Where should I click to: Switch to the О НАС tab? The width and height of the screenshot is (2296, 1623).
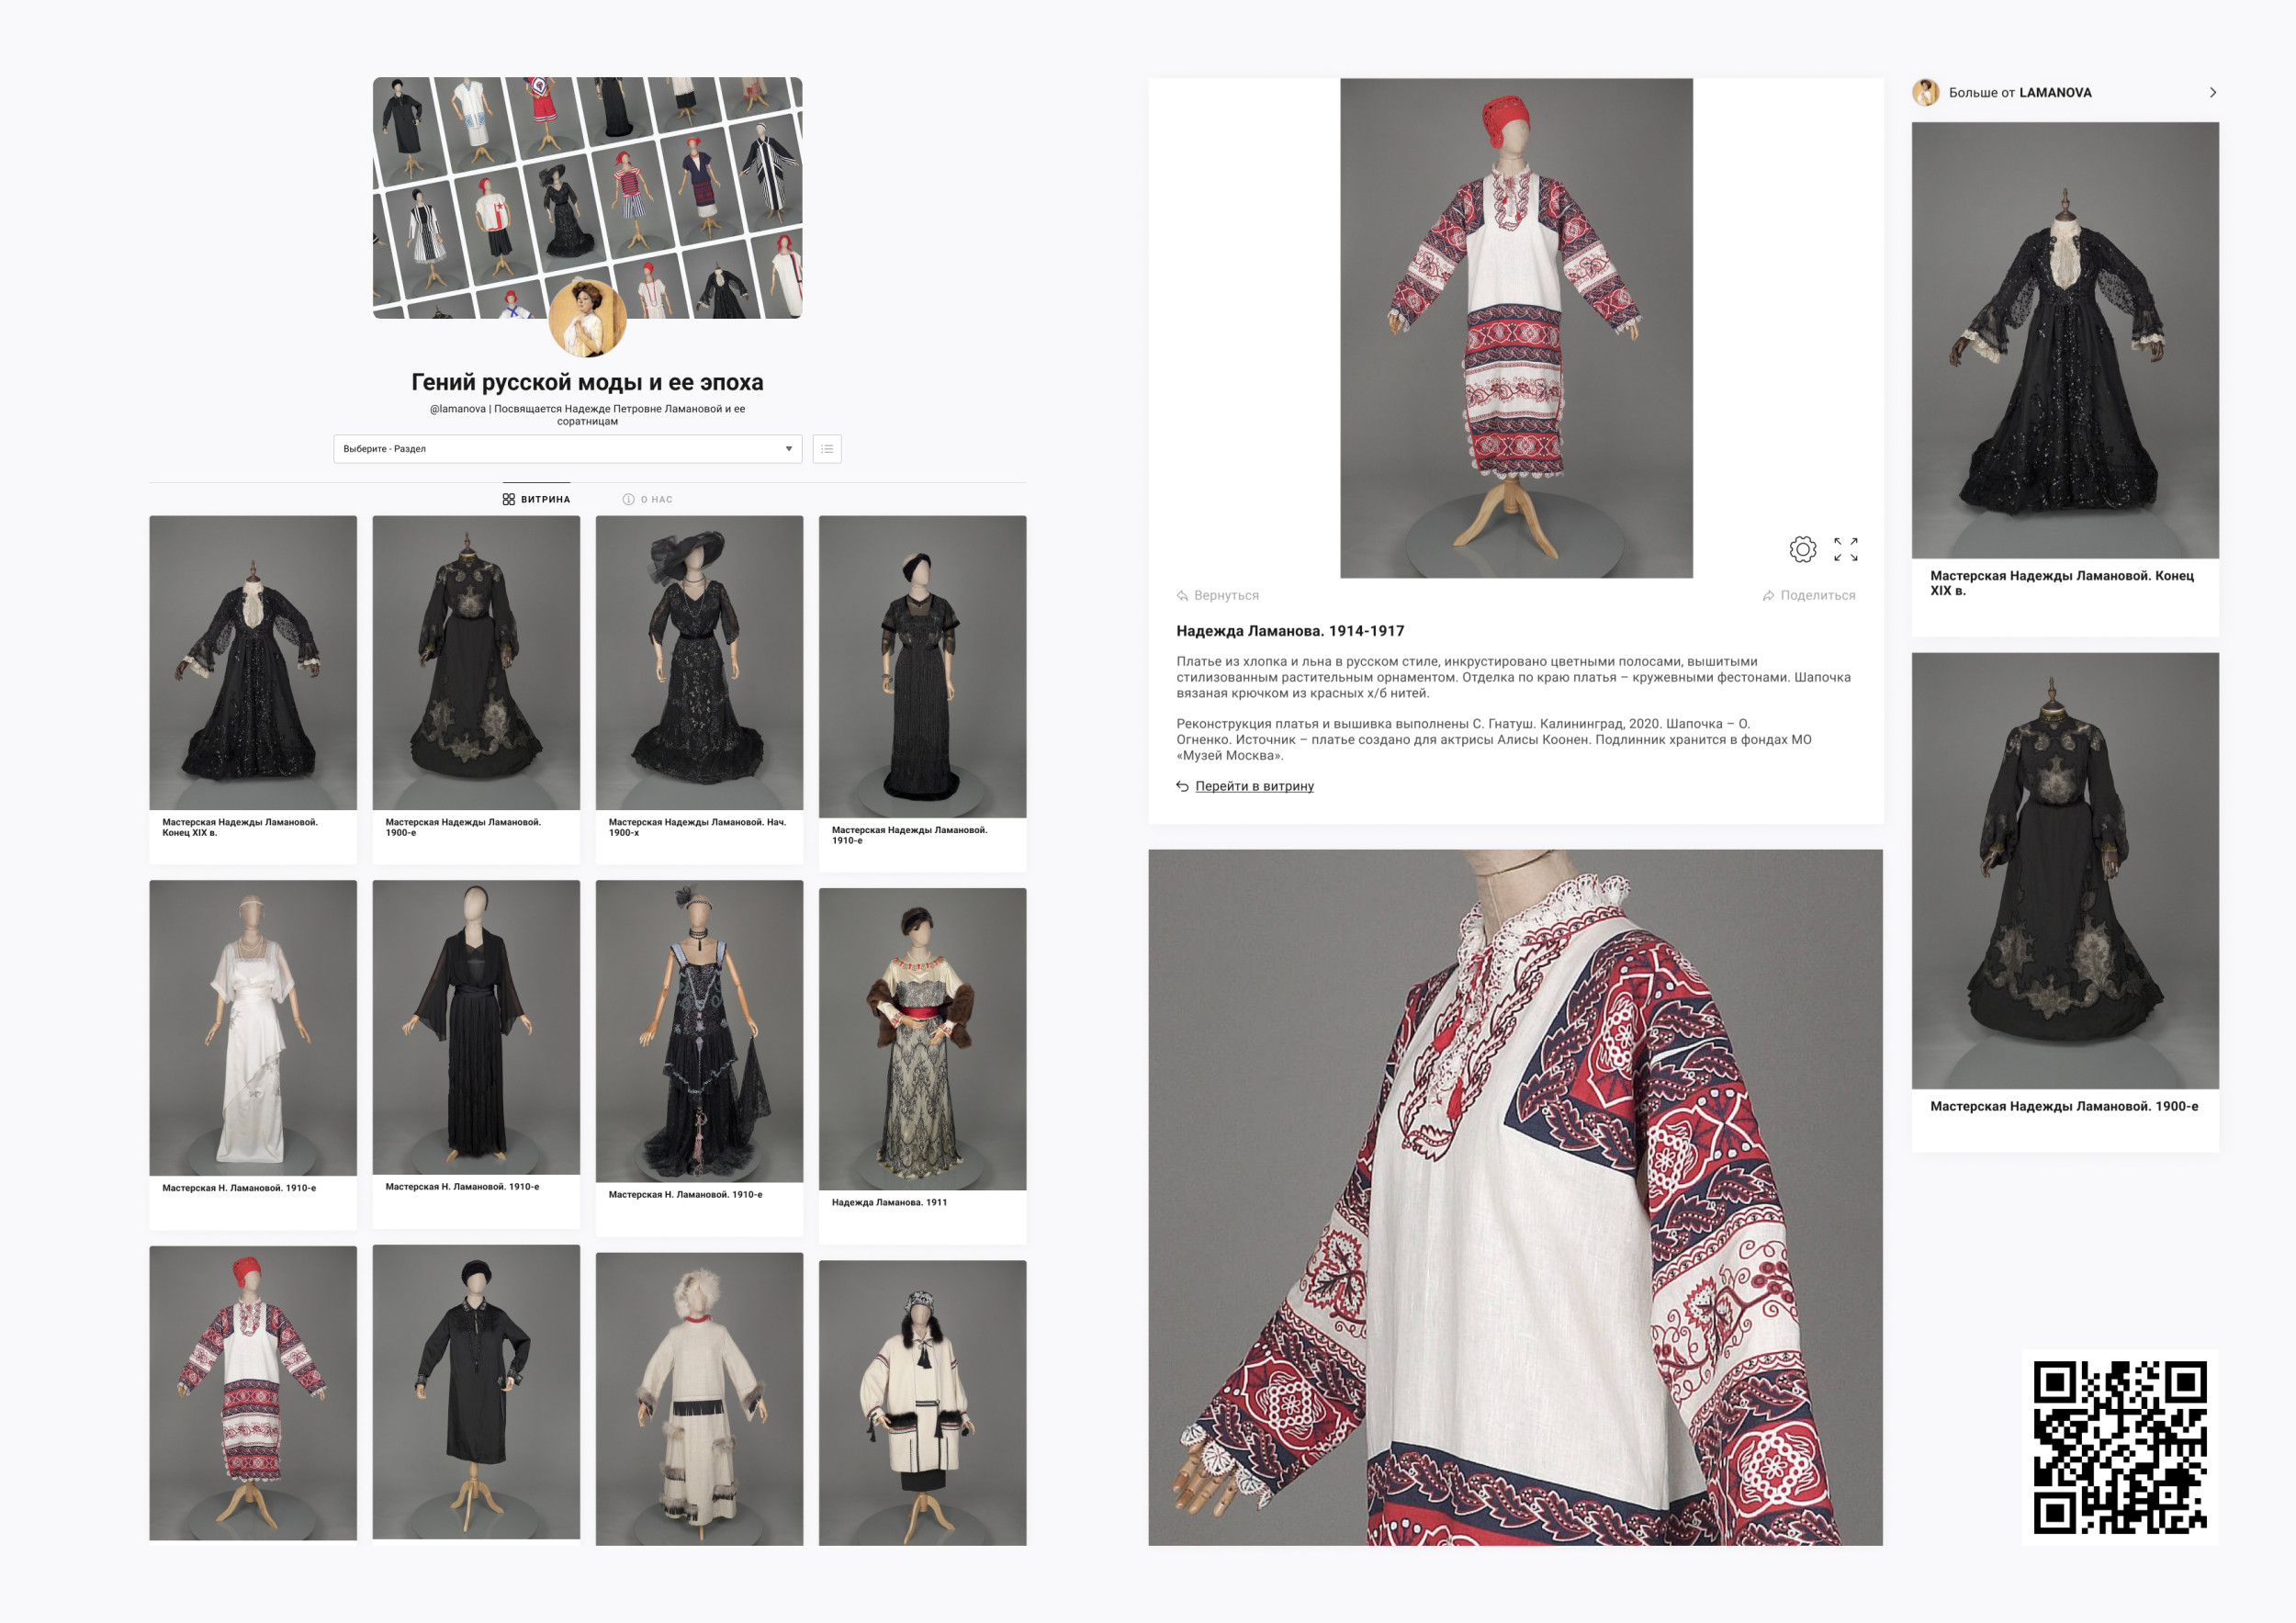click(647, 499)
